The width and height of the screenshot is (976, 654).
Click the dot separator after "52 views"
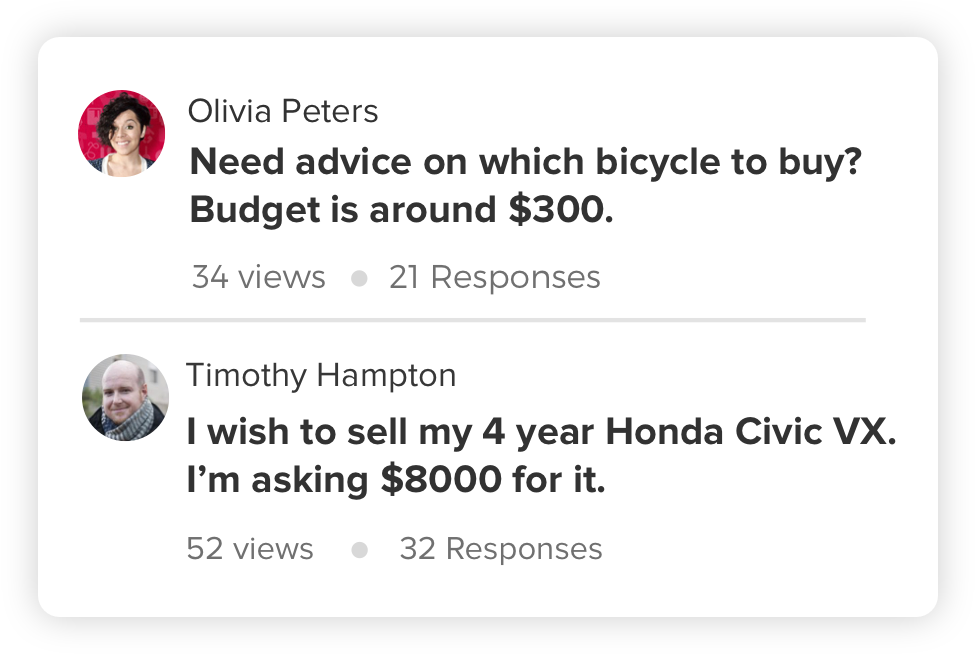coord(360,550)
